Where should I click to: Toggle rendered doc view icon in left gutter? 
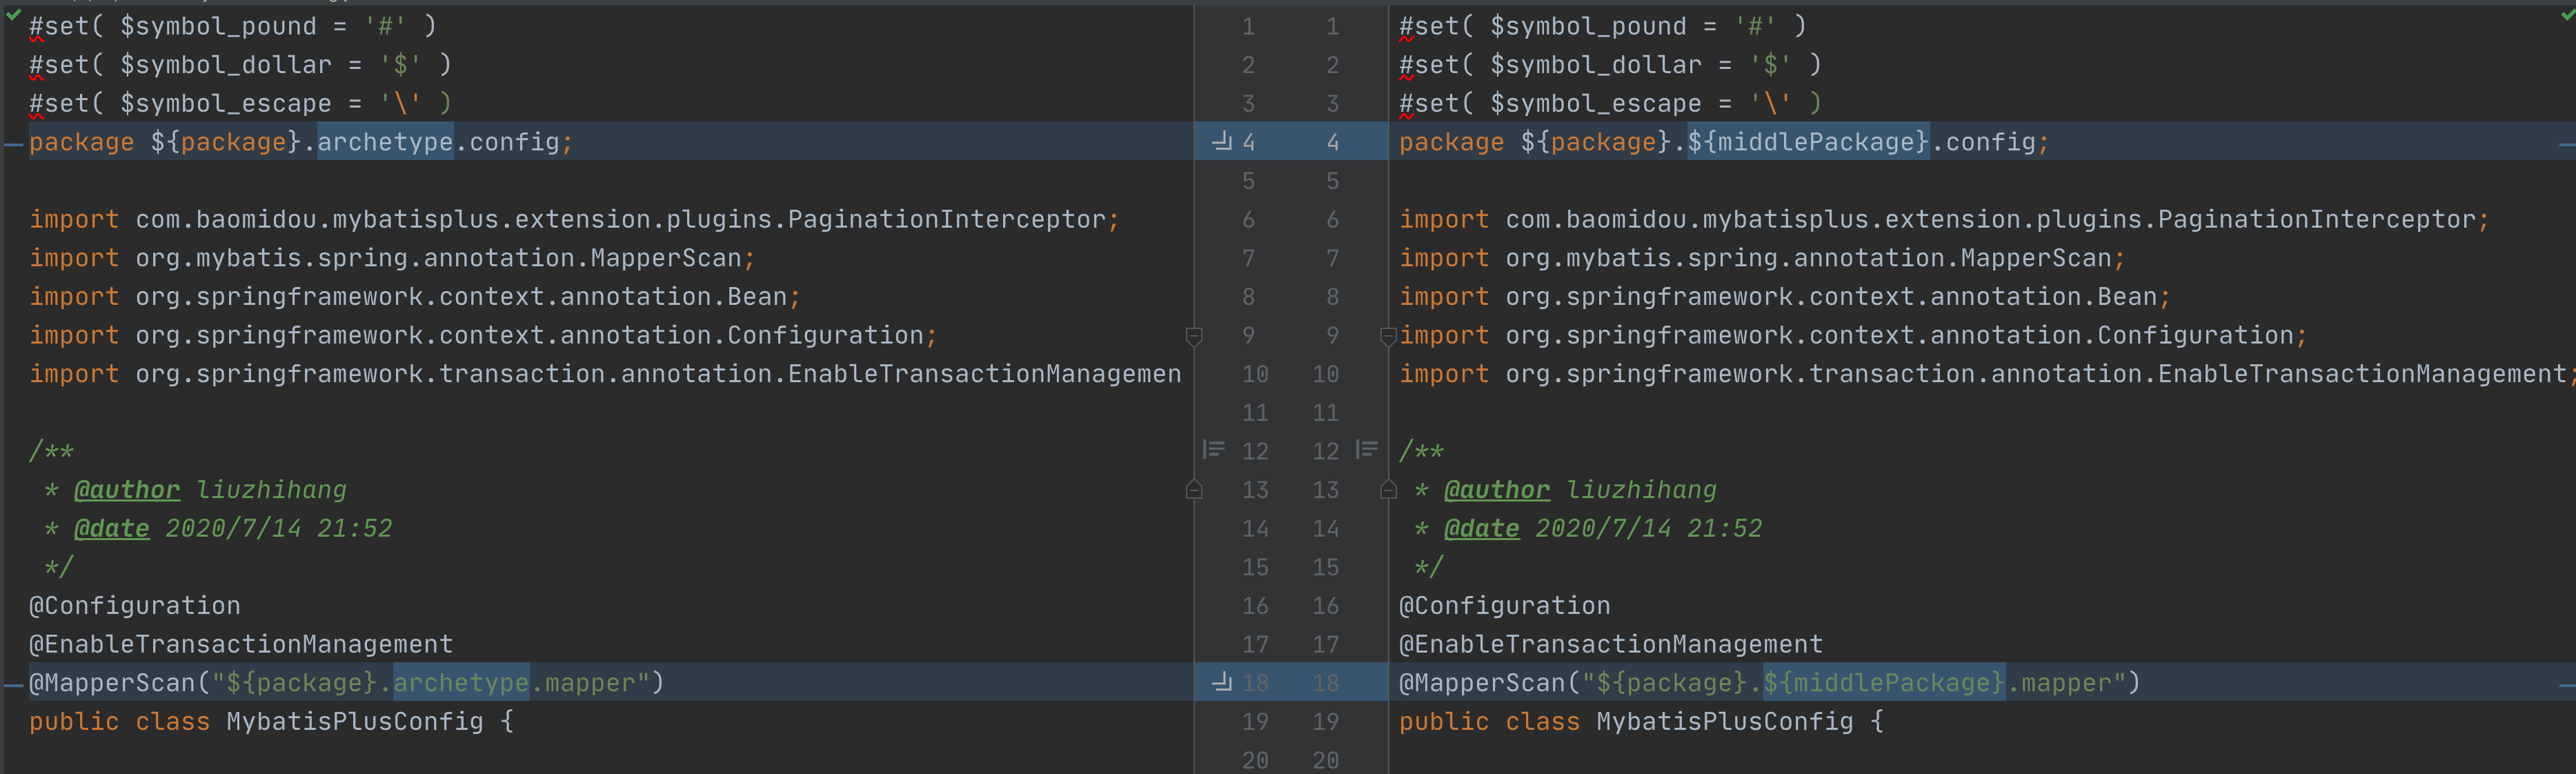coord(1213,450)
